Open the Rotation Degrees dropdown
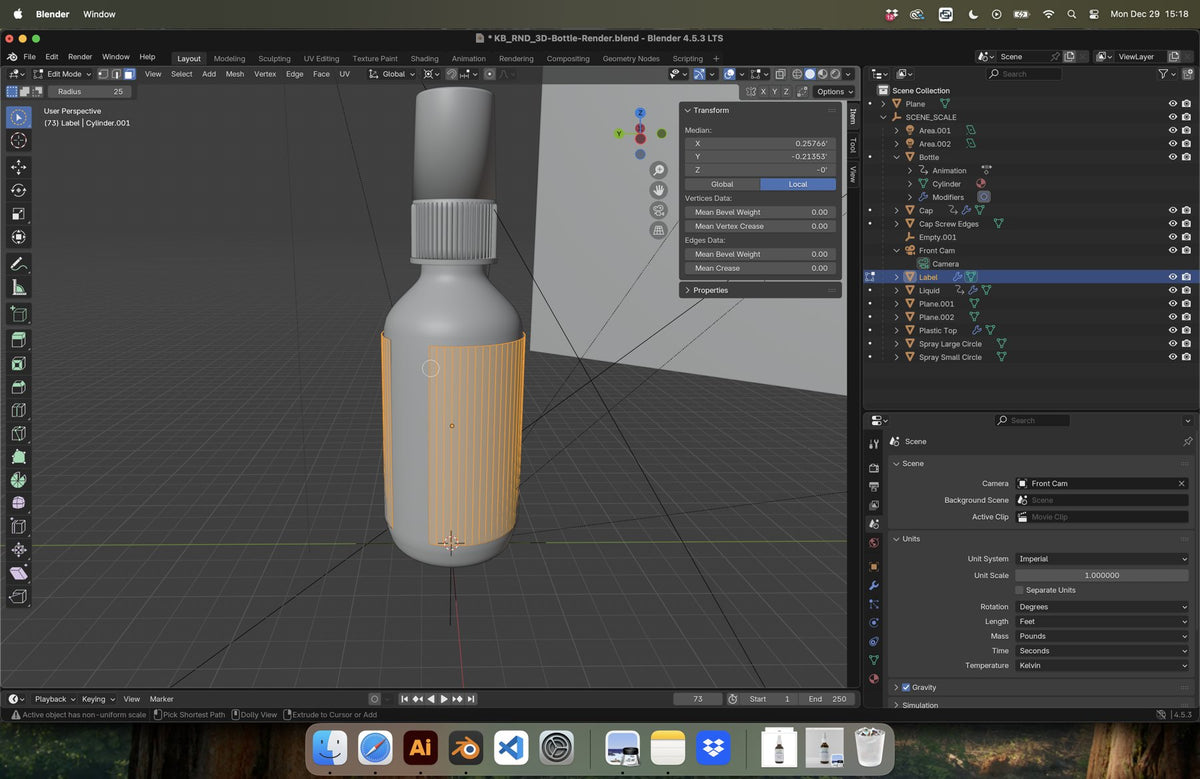 (x=1102, y=607)
